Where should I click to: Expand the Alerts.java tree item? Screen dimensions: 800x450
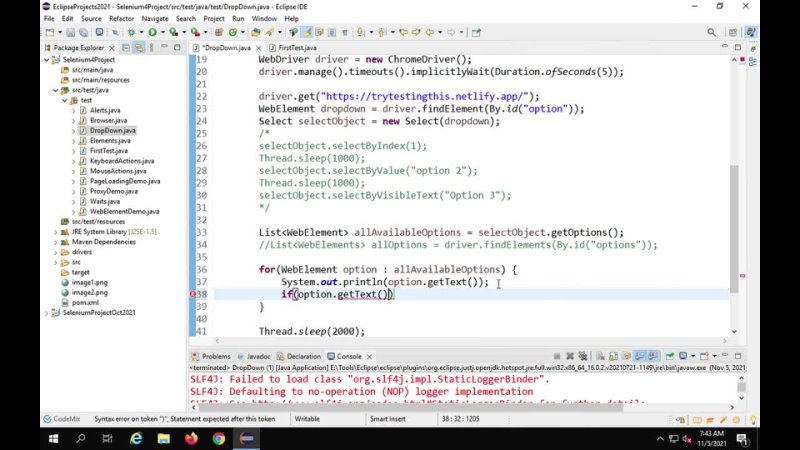point(74,110)
